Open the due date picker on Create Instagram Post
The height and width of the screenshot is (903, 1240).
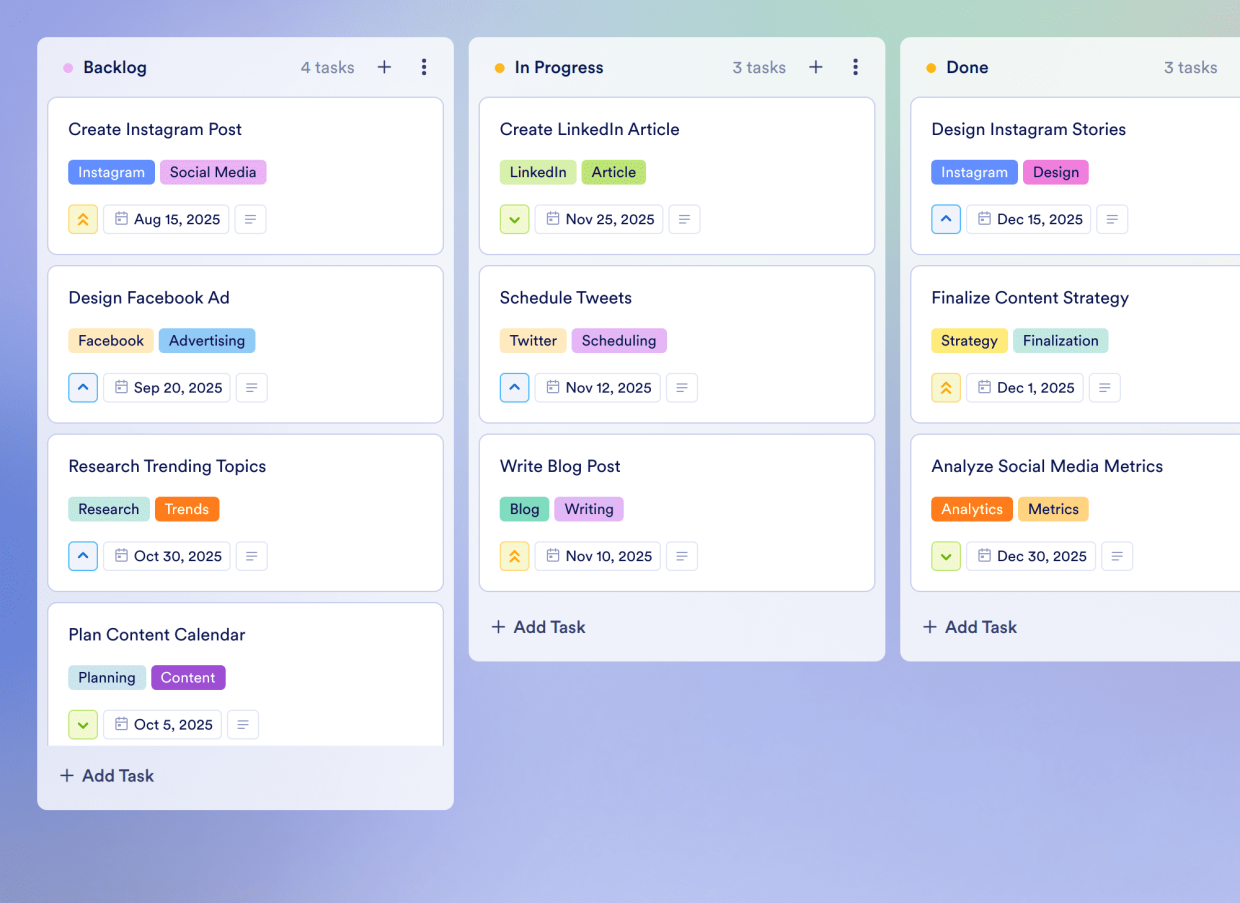(166, 219)
